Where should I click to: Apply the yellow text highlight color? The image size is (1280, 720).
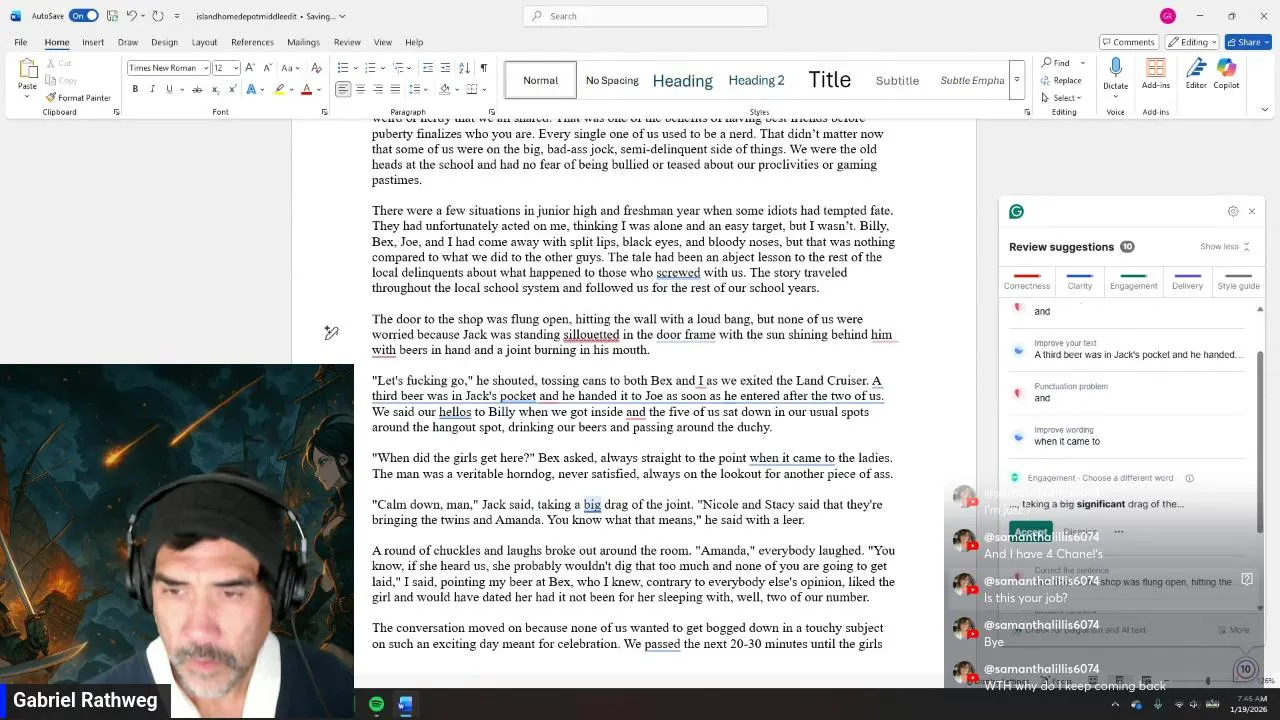(x=280, y=90)
